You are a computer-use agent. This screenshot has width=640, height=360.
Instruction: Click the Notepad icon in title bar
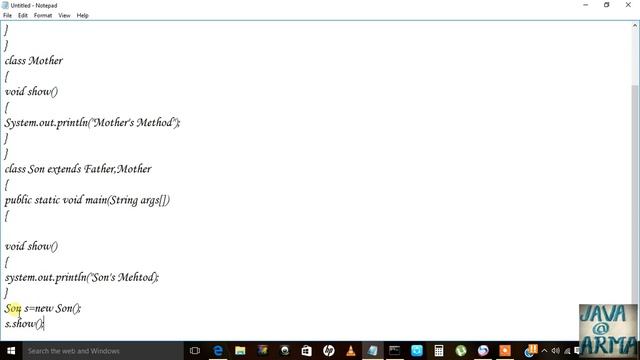point(5,5)
